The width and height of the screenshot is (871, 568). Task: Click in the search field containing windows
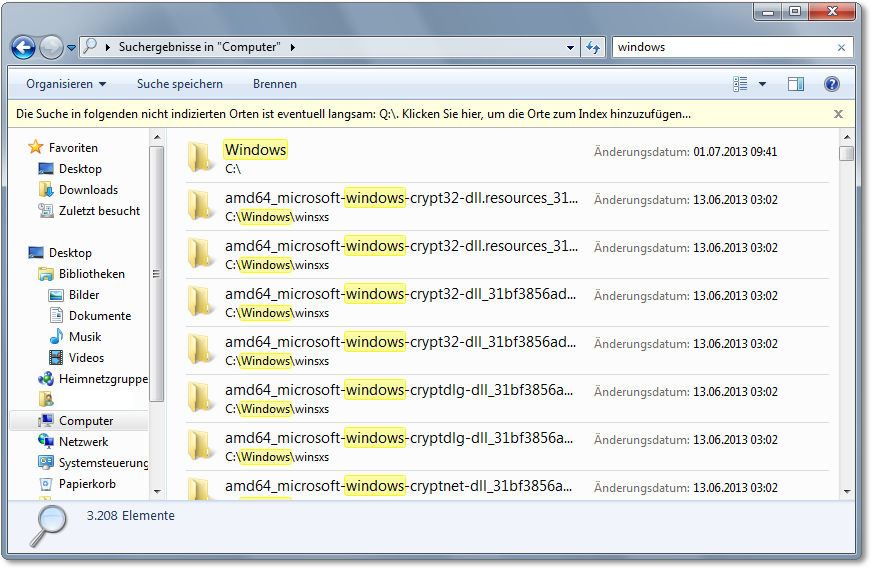720,47
